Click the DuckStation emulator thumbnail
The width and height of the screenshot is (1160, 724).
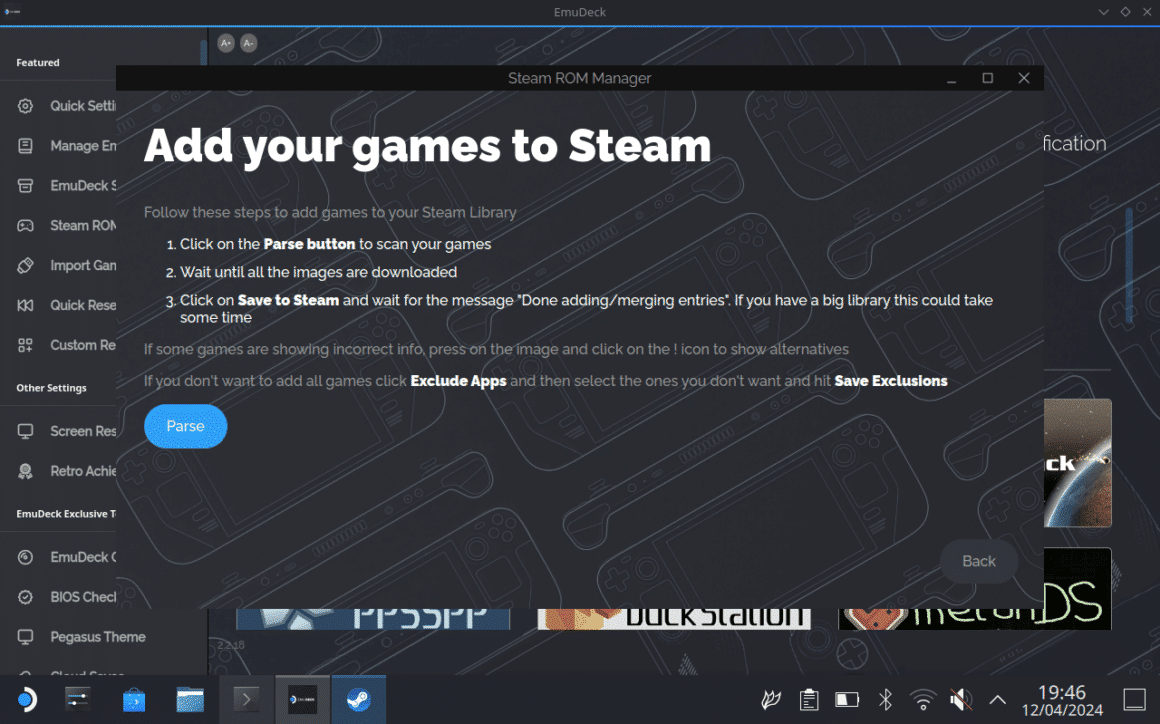click(674, 619)
